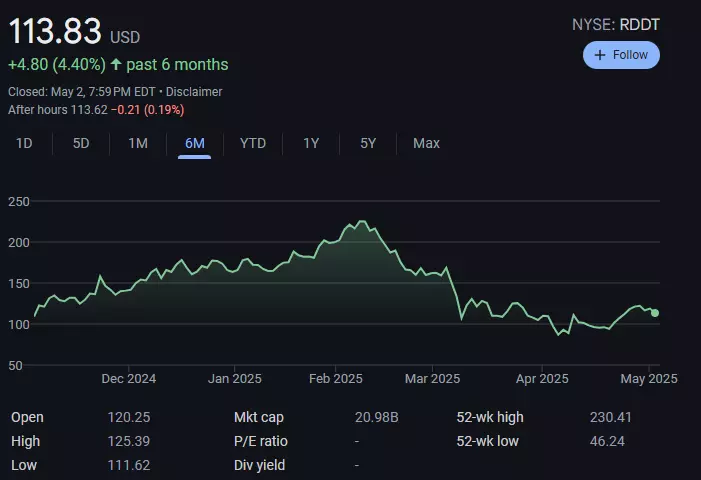Click the Feb 2025 axis label
Viewport: 701px width, 480px height.
tap(336, 379)
